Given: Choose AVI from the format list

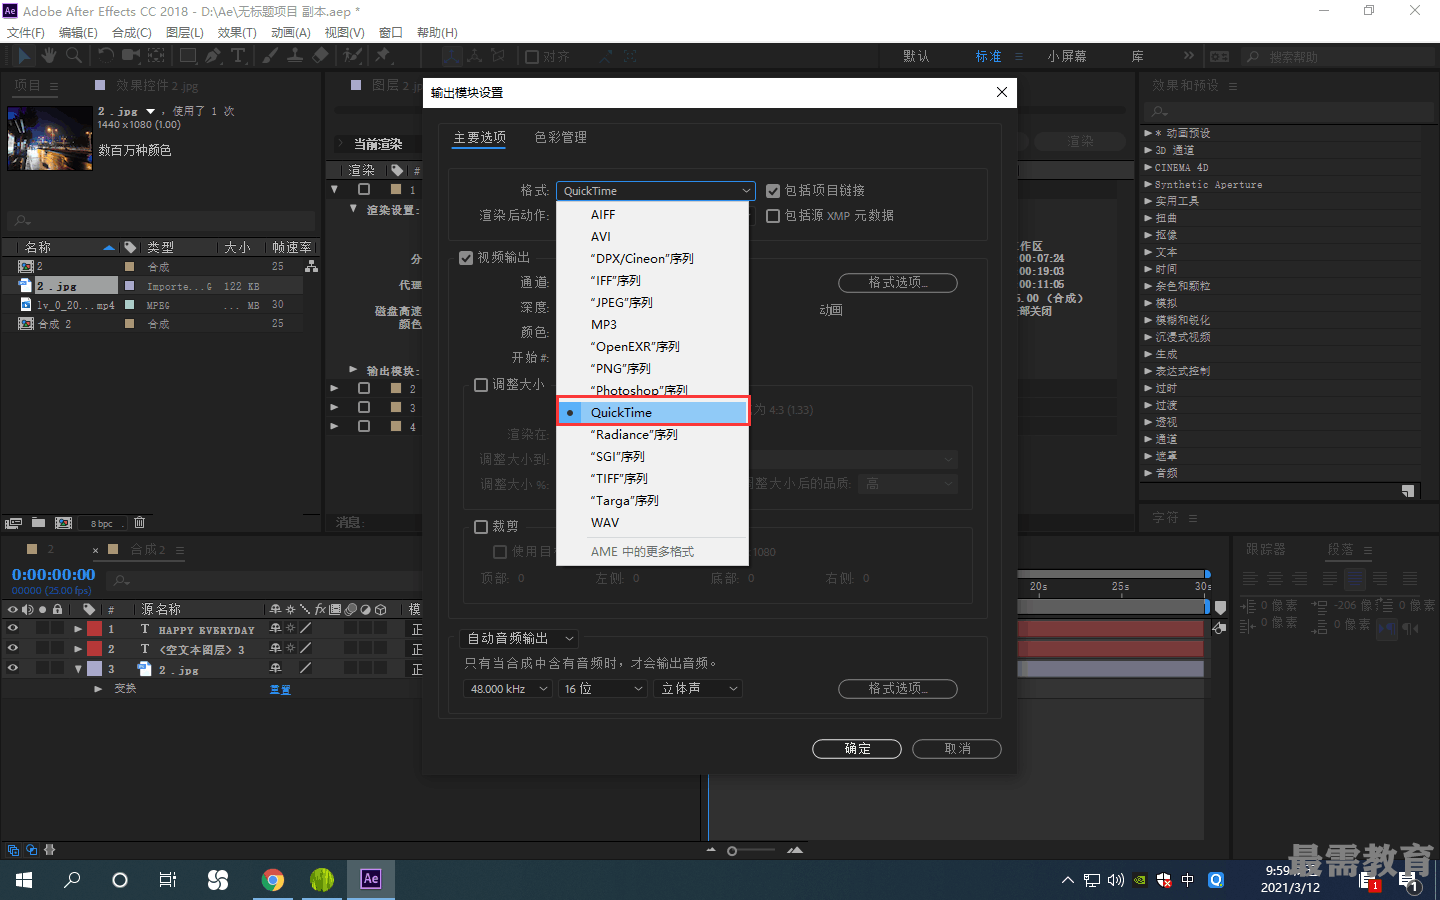Looking at the screenshot, I should (x=652, y=237).
